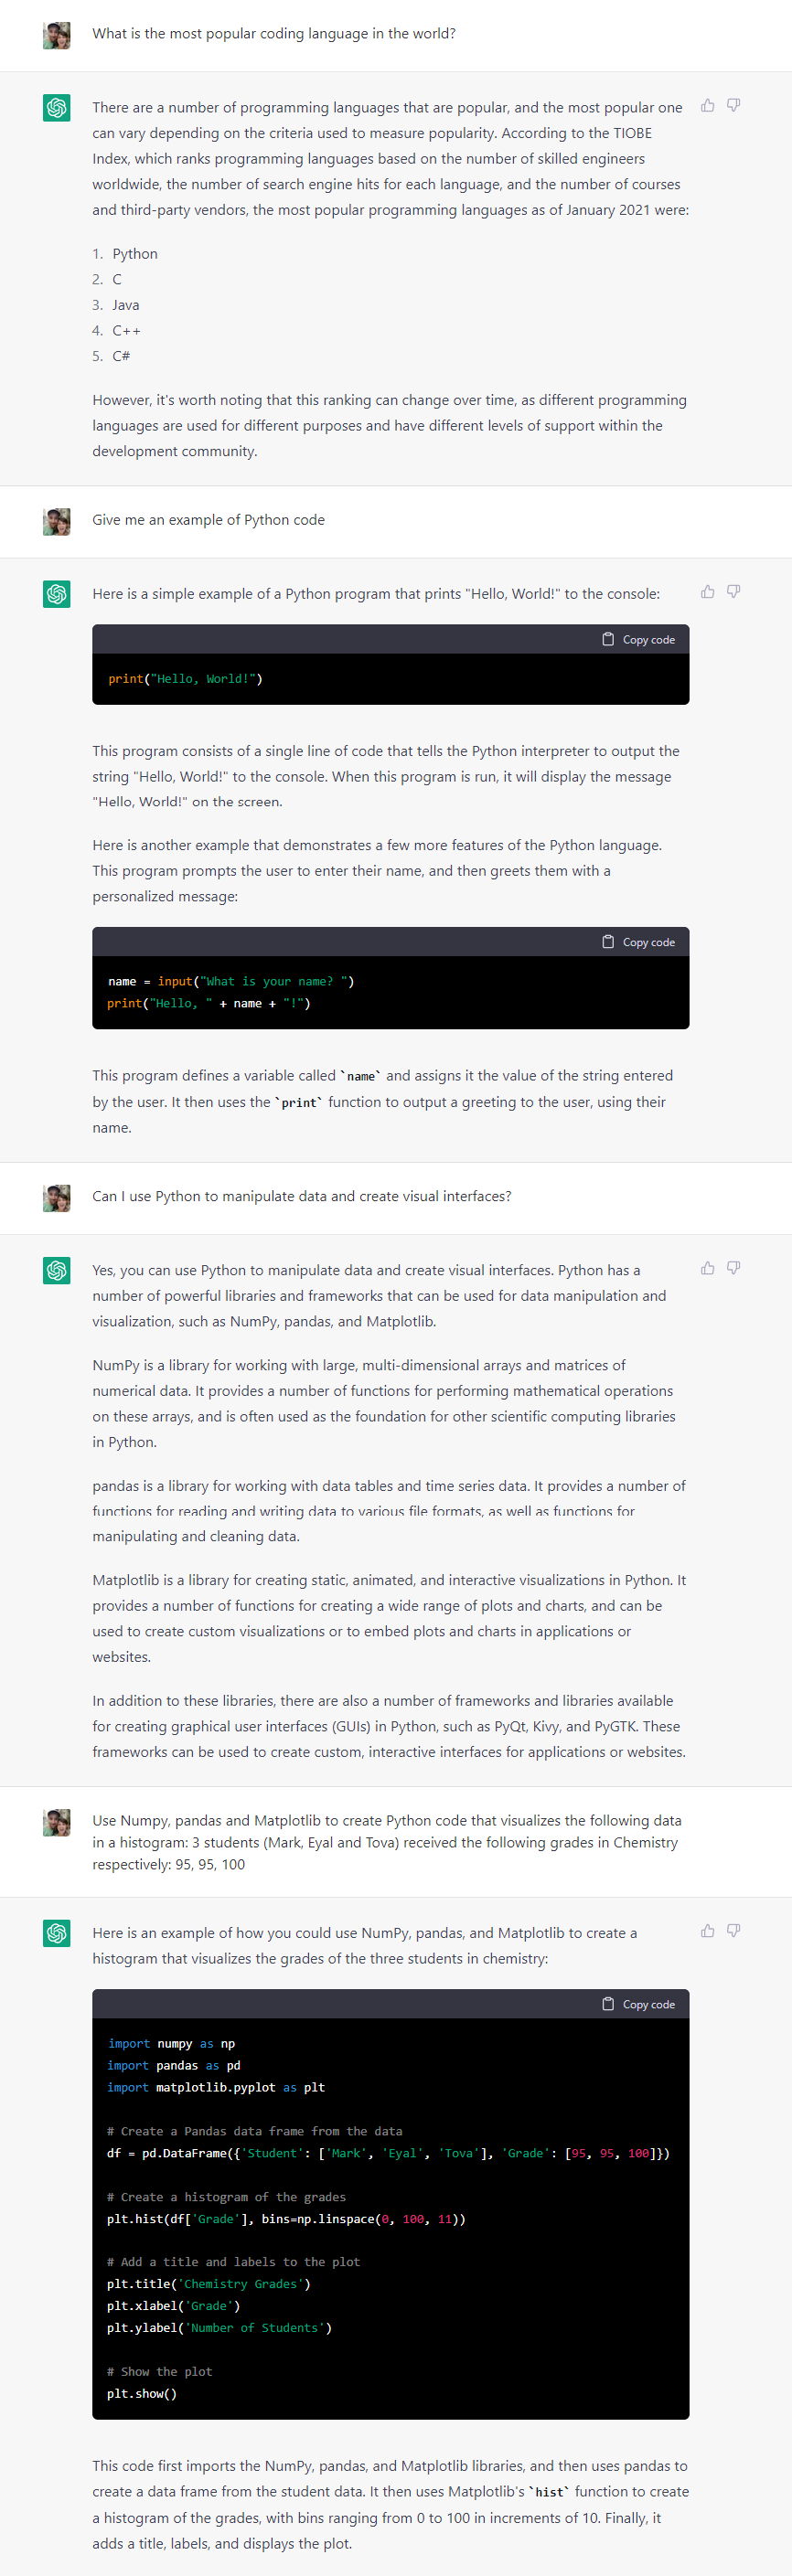Copy code for the name input snippet
Viewport: 792px width, 2576px height.
(638, 942)
